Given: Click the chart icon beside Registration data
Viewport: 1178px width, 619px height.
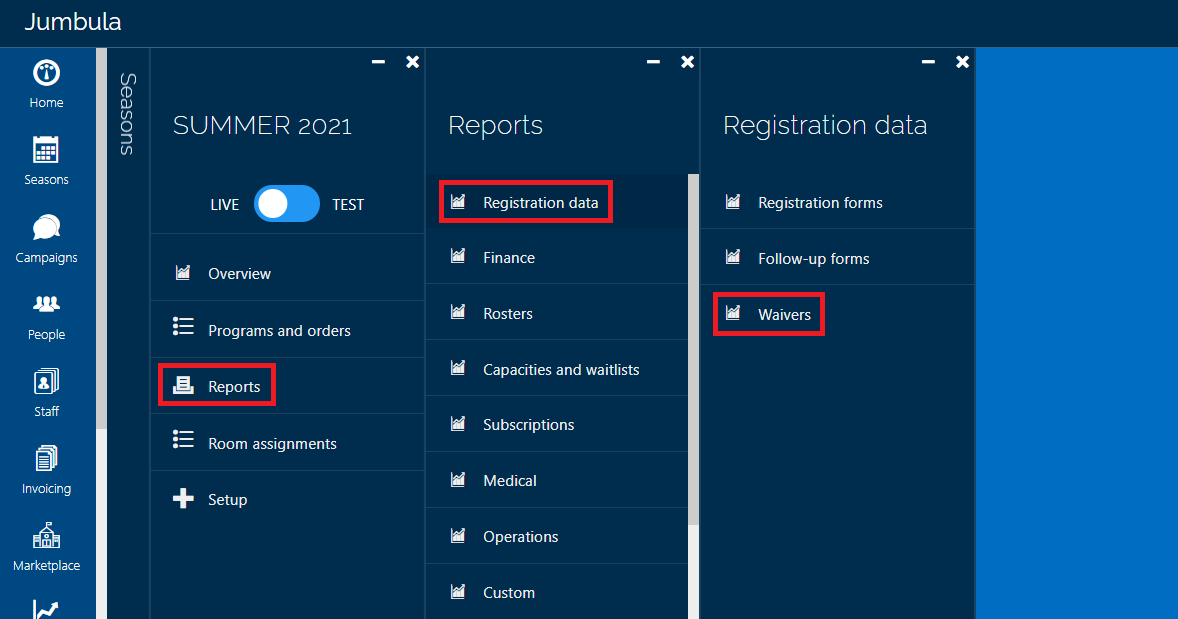Looking at the screenshot, I should [458, 201].
